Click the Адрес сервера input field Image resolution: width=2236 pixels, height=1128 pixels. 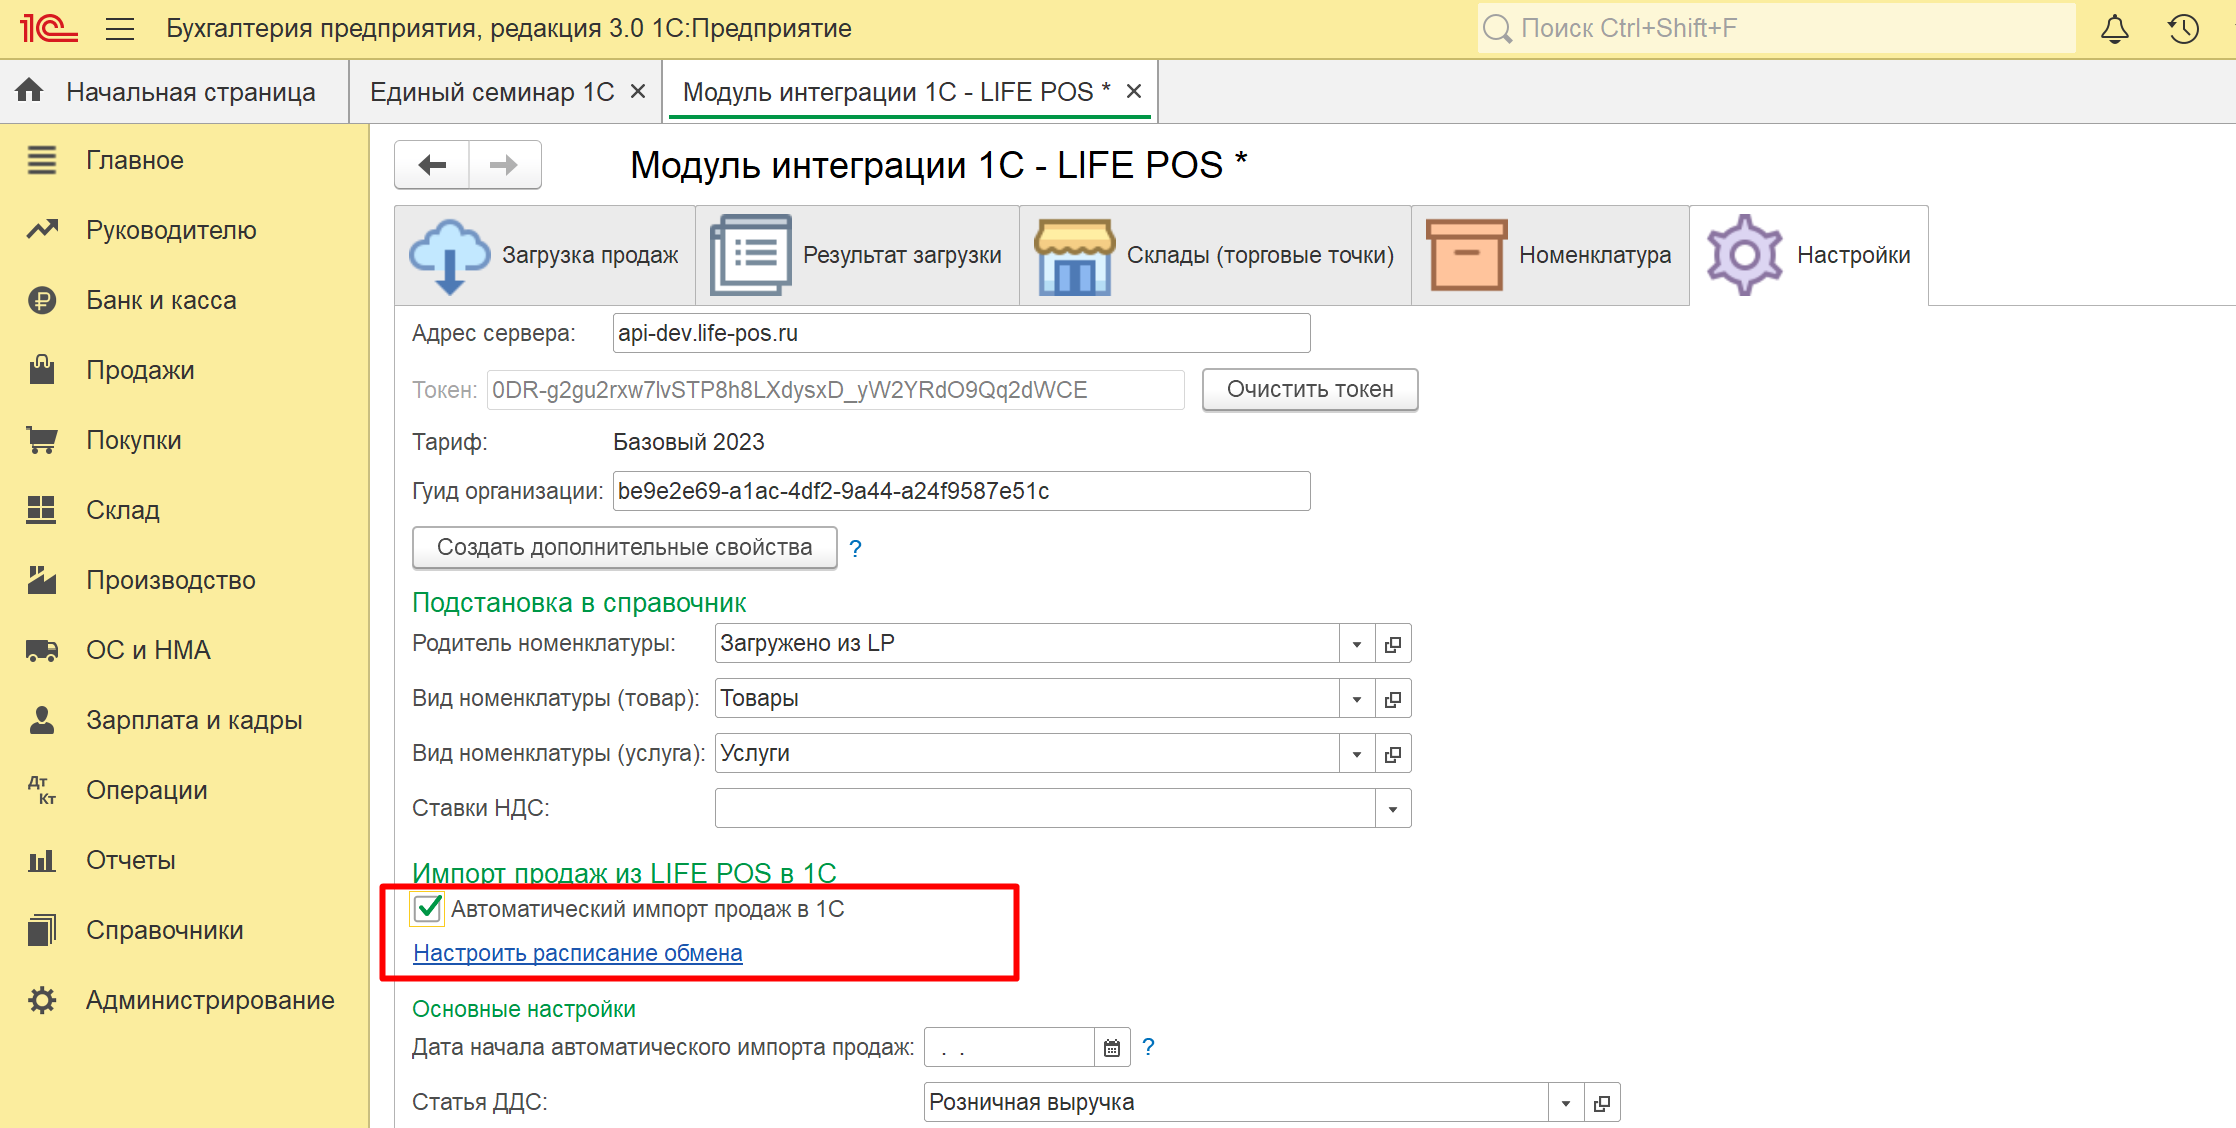click(x=961, y=333)
